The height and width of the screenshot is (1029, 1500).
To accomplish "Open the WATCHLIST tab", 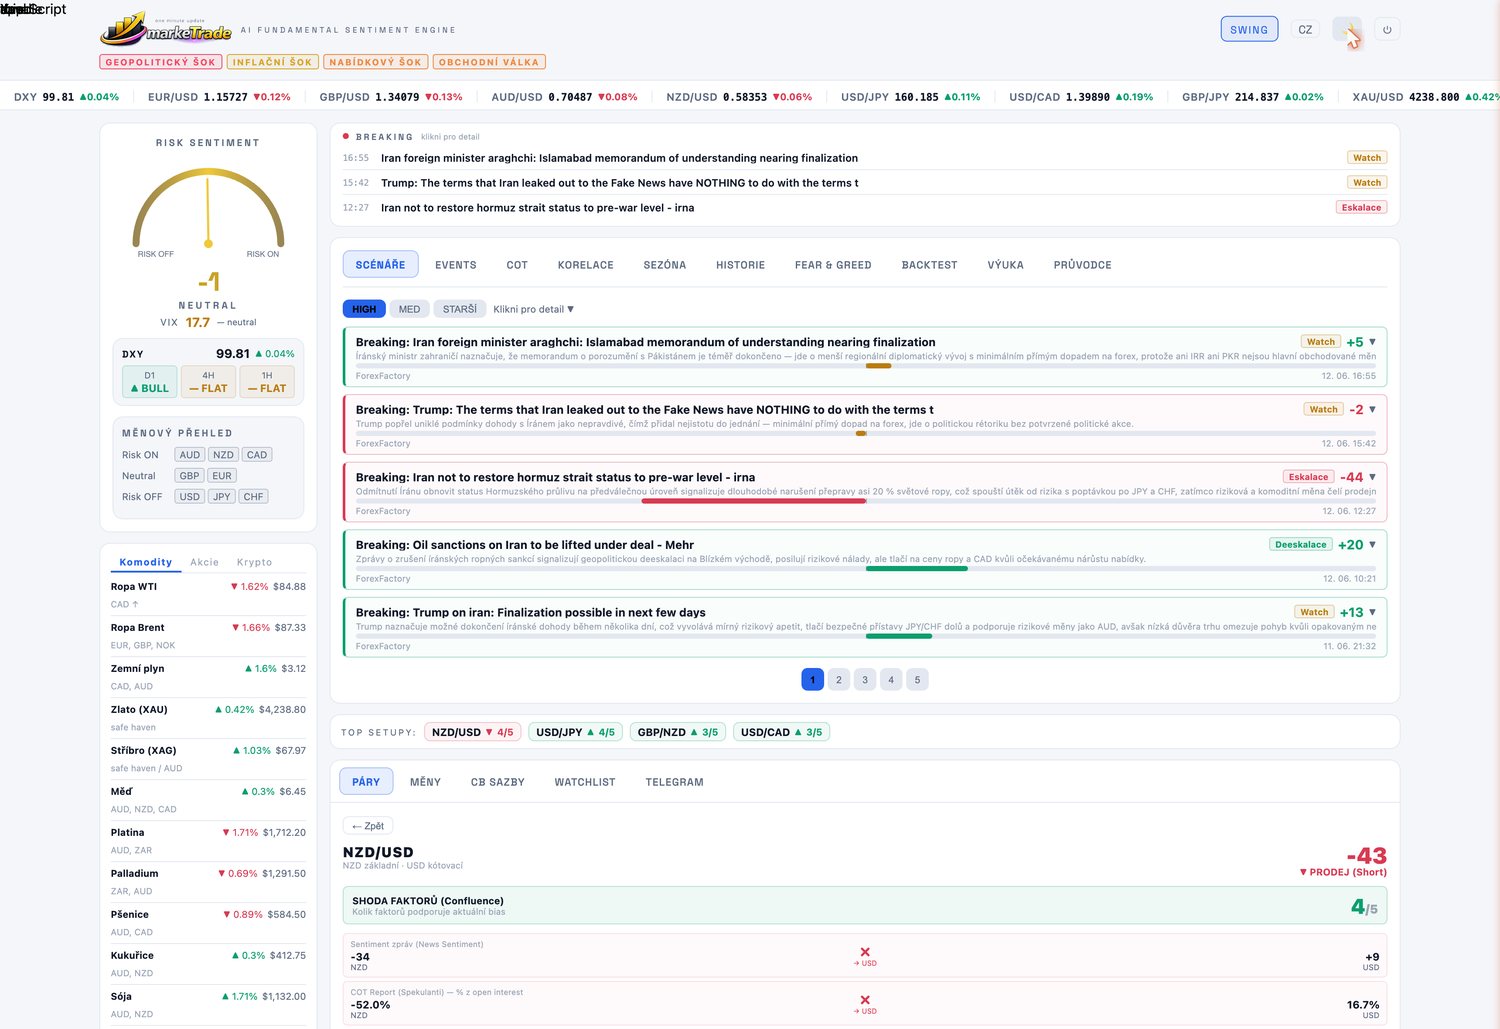I will coord(585,782).
